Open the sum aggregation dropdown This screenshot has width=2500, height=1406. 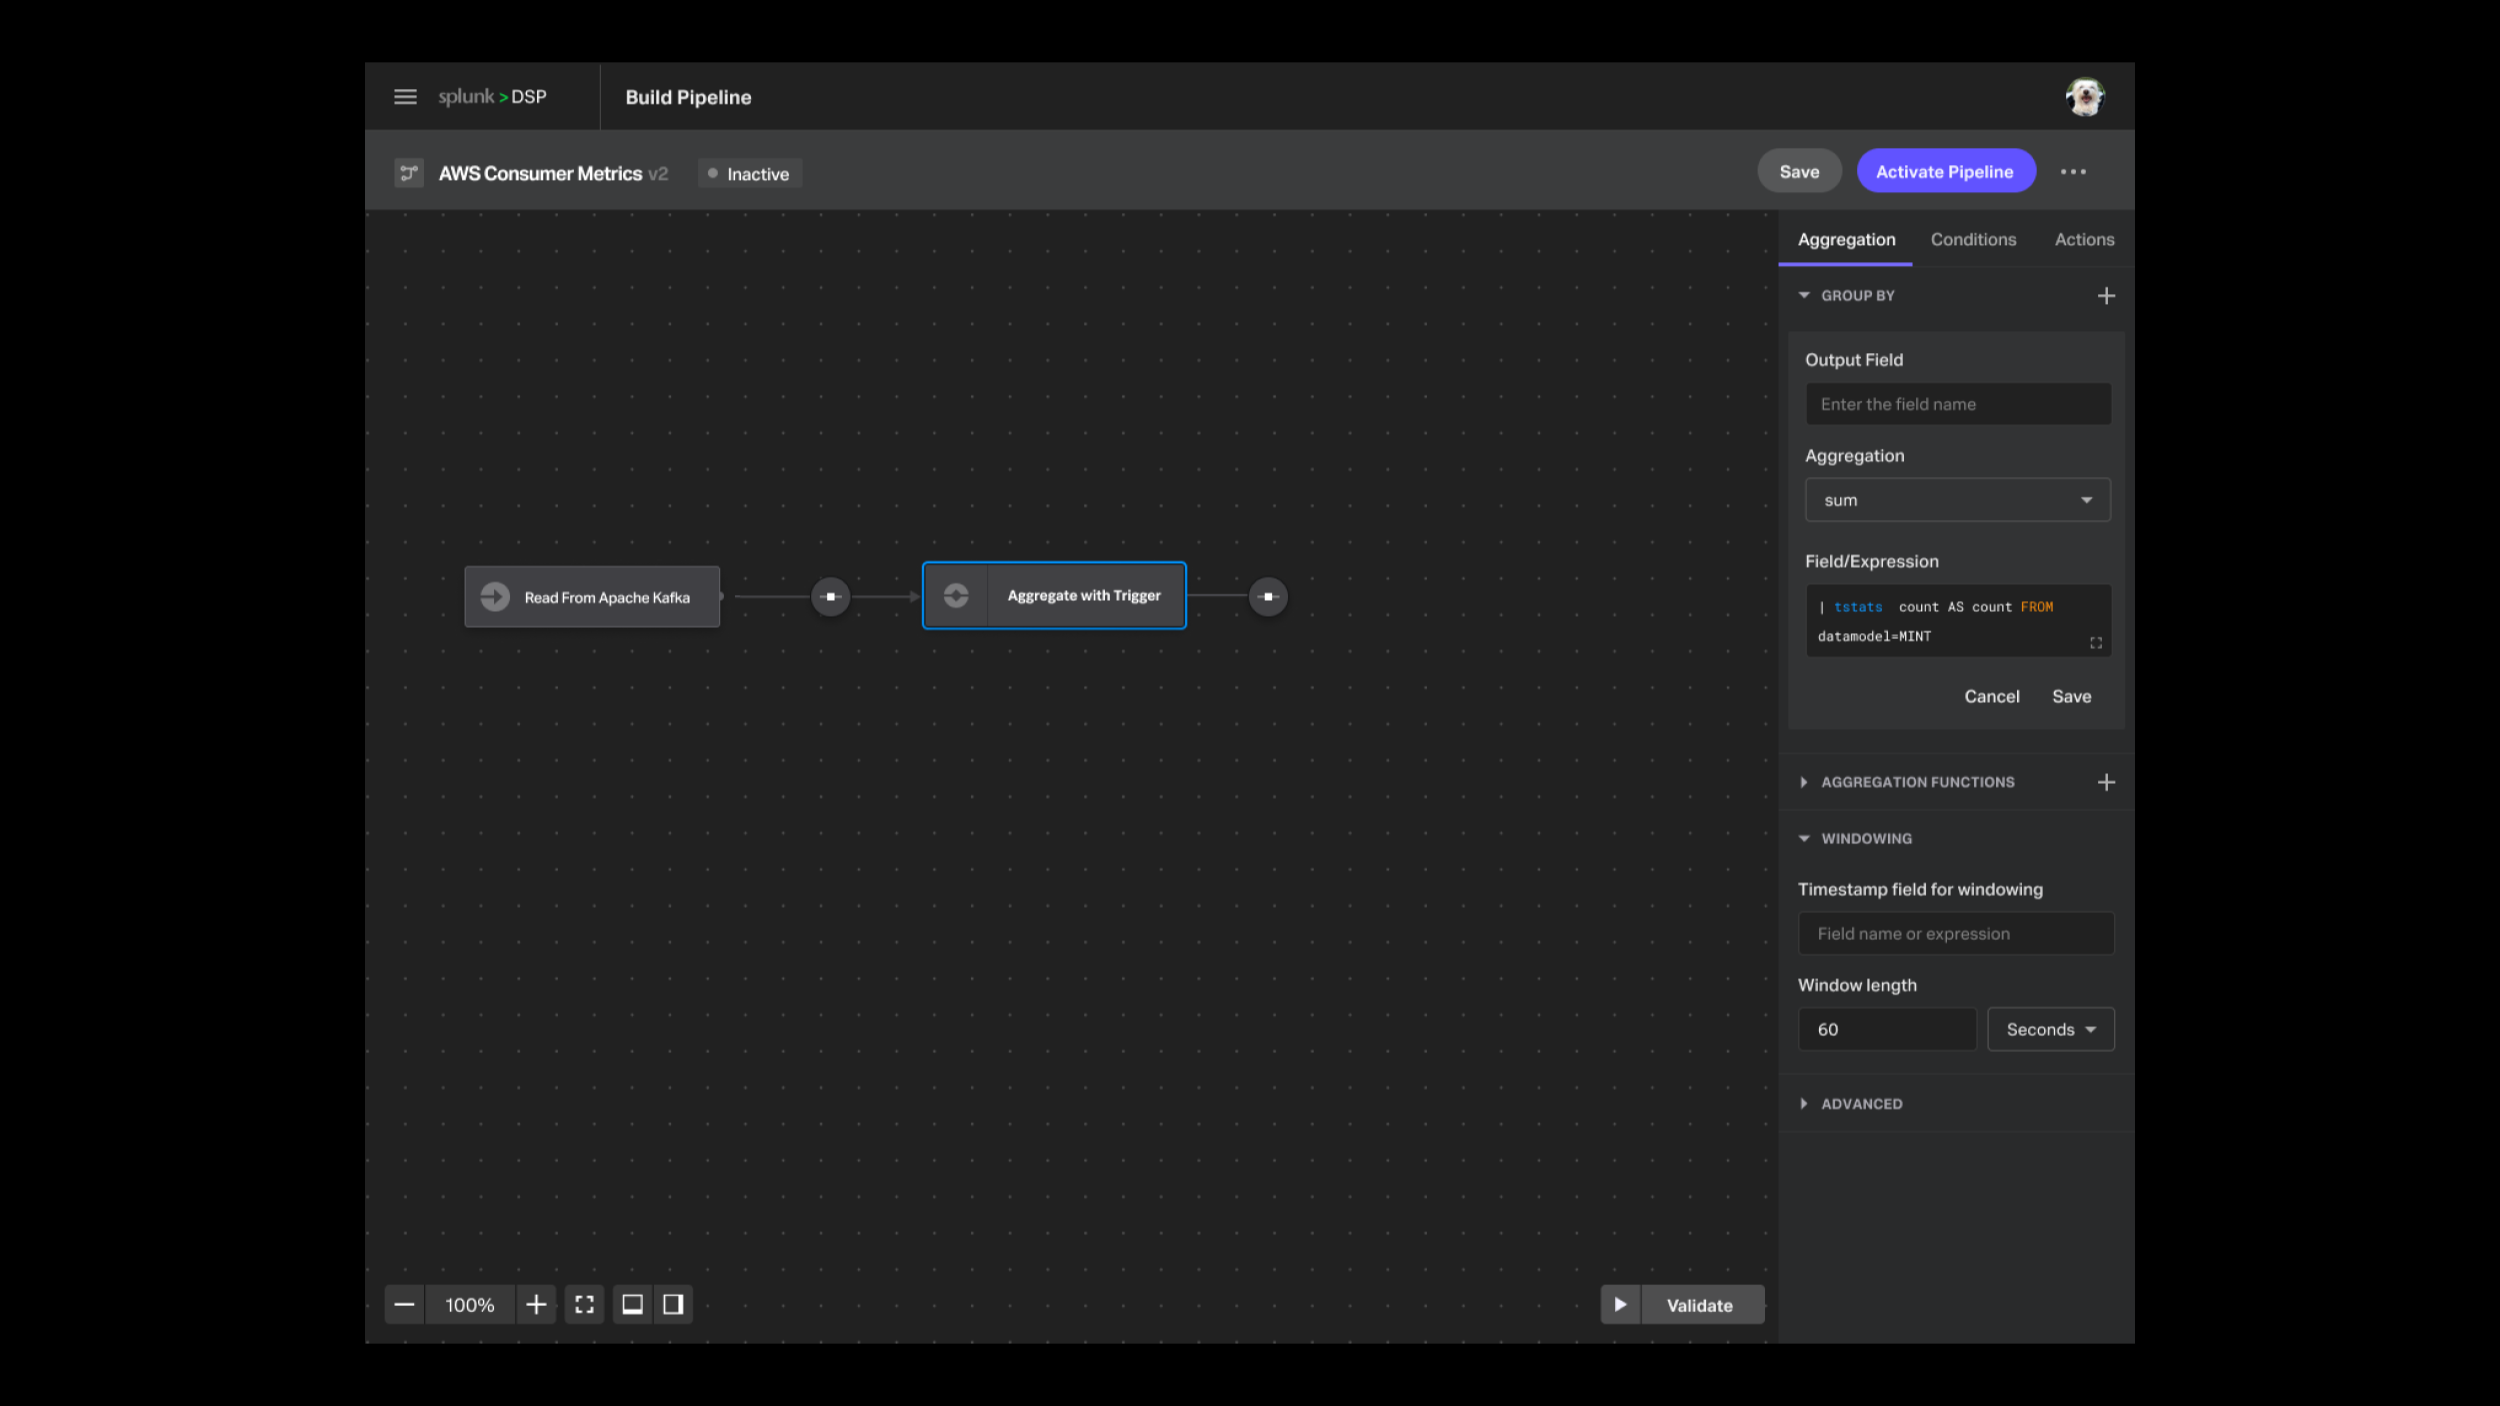1957,500
